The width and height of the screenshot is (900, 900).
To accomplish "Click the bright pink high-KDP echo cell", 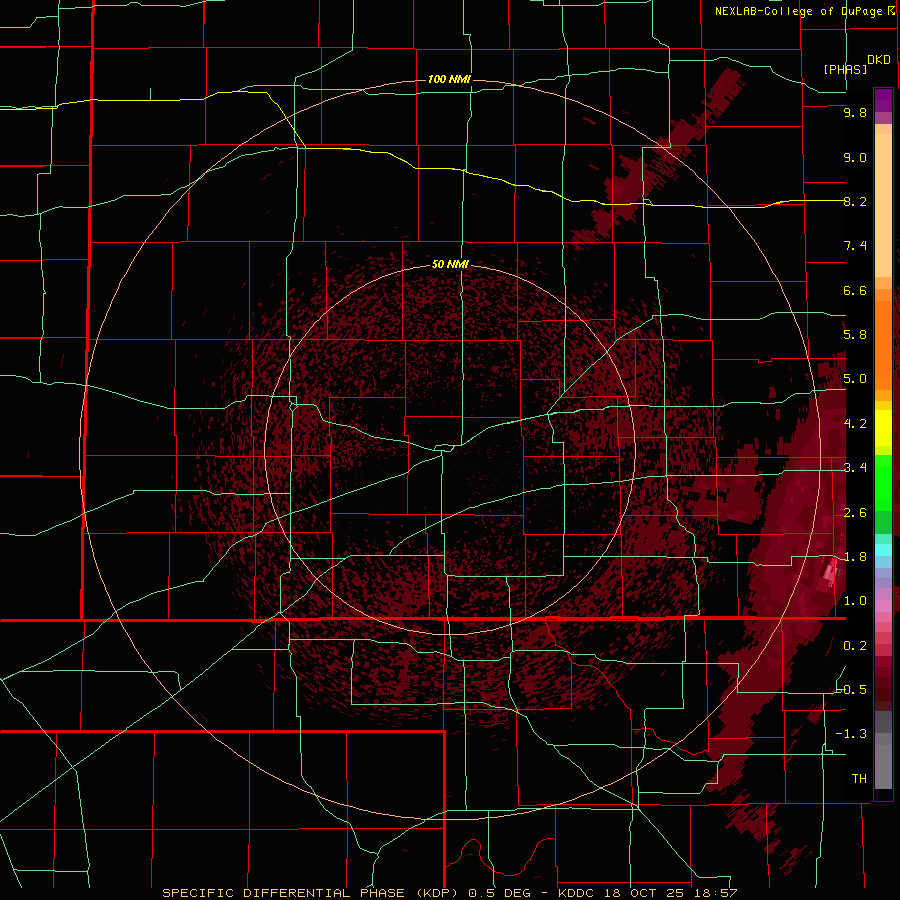I will point(831,573).
